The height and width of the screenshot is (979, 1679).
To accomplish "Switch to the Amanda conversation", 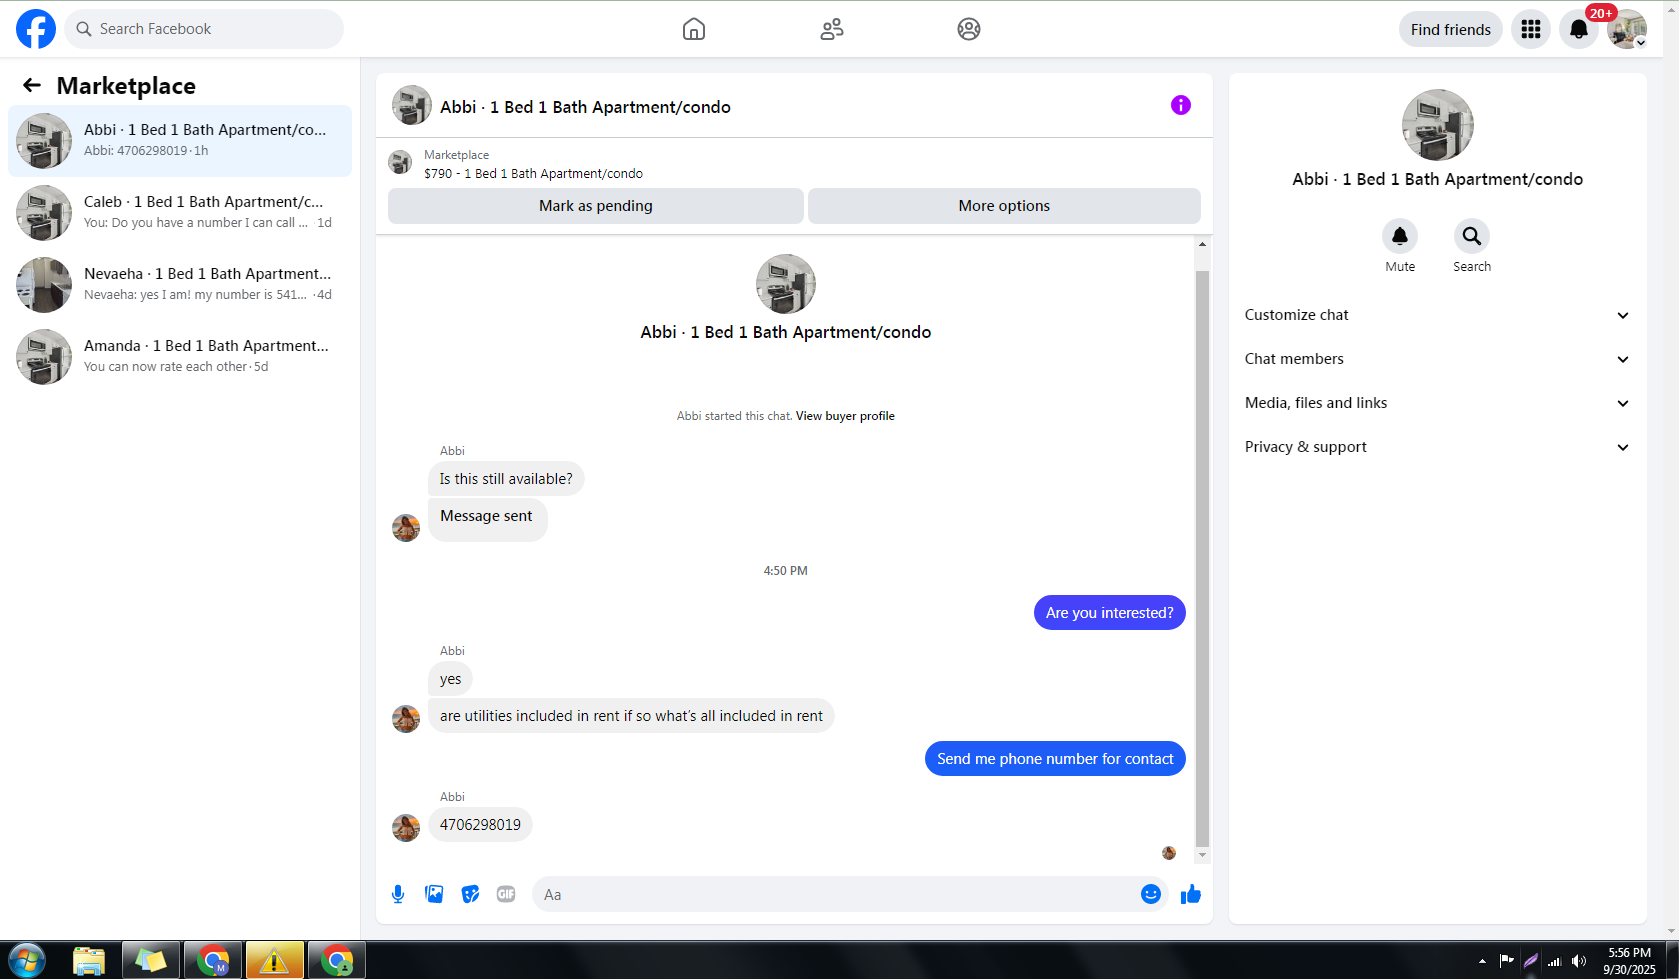I will click(180, 357).
